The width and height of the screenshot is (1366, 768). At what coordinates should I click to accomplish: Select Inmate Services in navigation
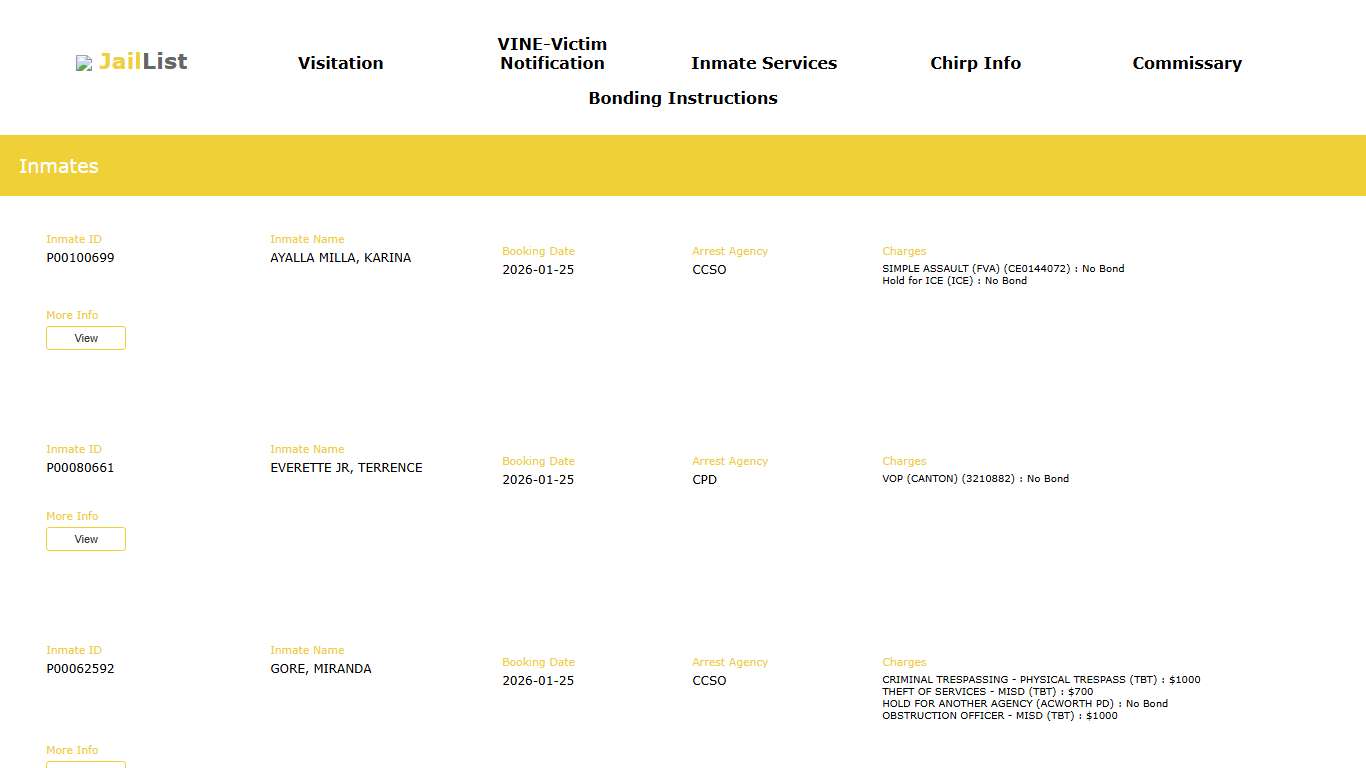click(x=763, y=63)
